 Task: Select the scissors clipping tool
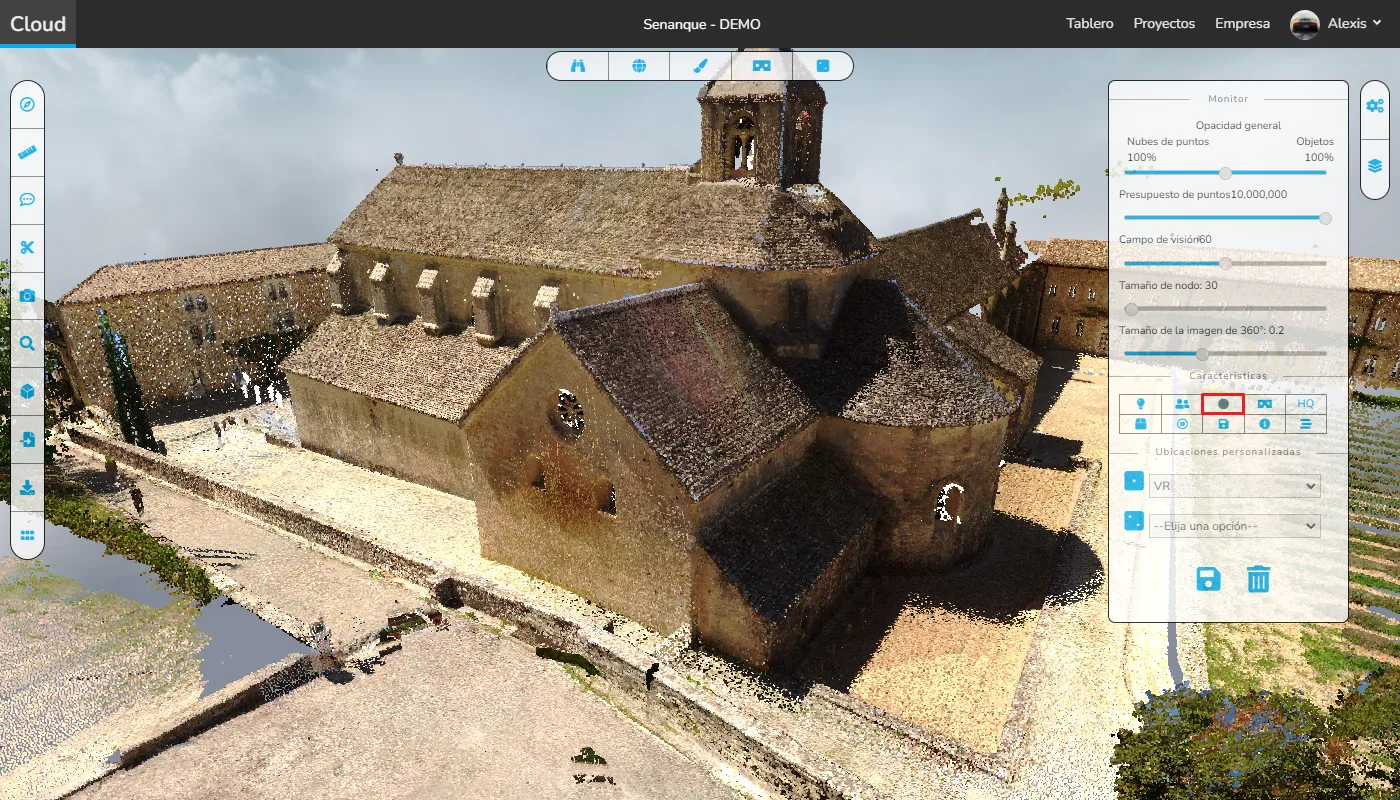[x=27, y=248]
